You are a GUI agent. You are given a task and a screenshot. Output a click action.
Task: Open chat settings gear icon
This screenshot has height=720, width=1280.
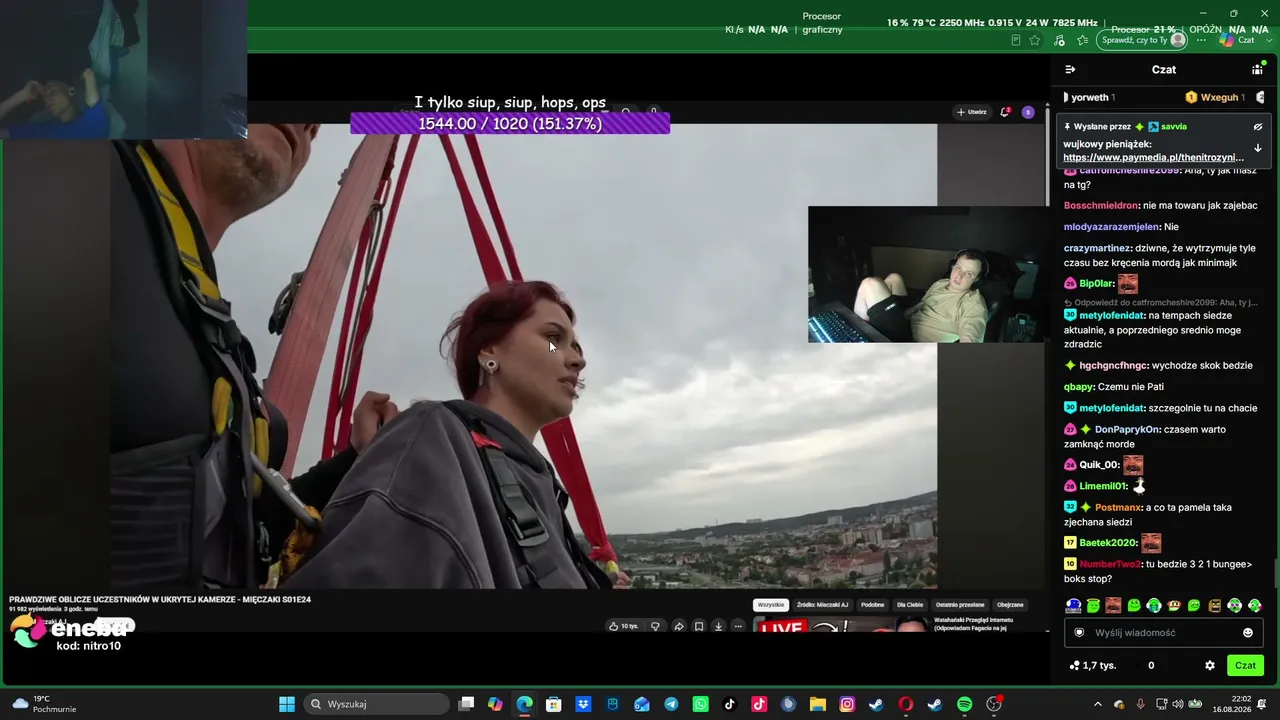[1210, 665]
